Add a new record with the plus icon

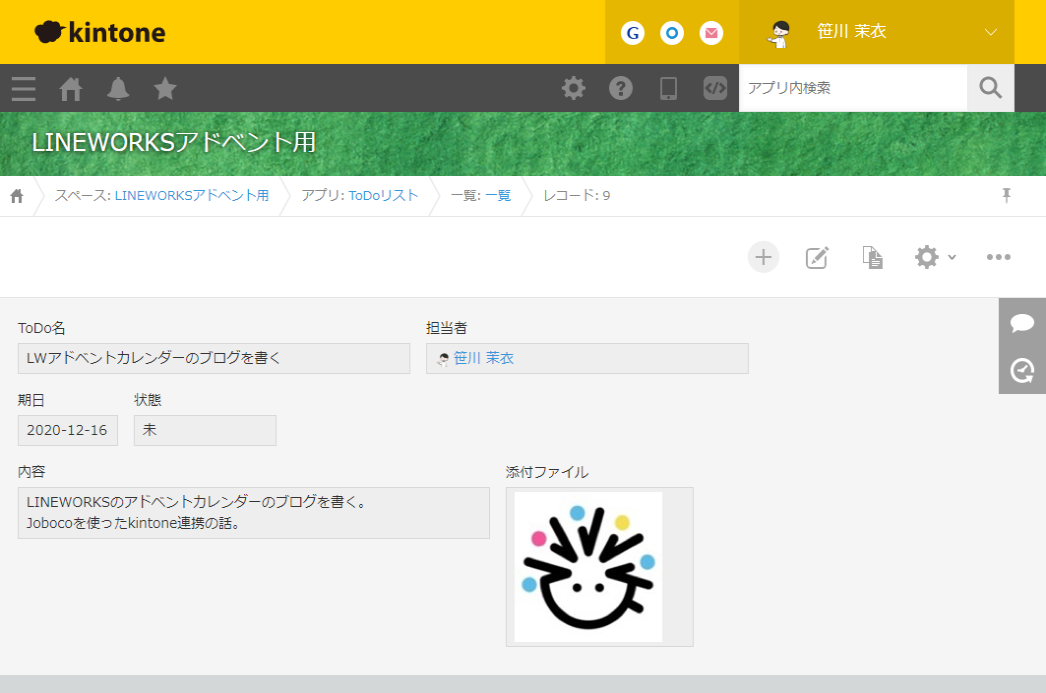tap(763, 257)
